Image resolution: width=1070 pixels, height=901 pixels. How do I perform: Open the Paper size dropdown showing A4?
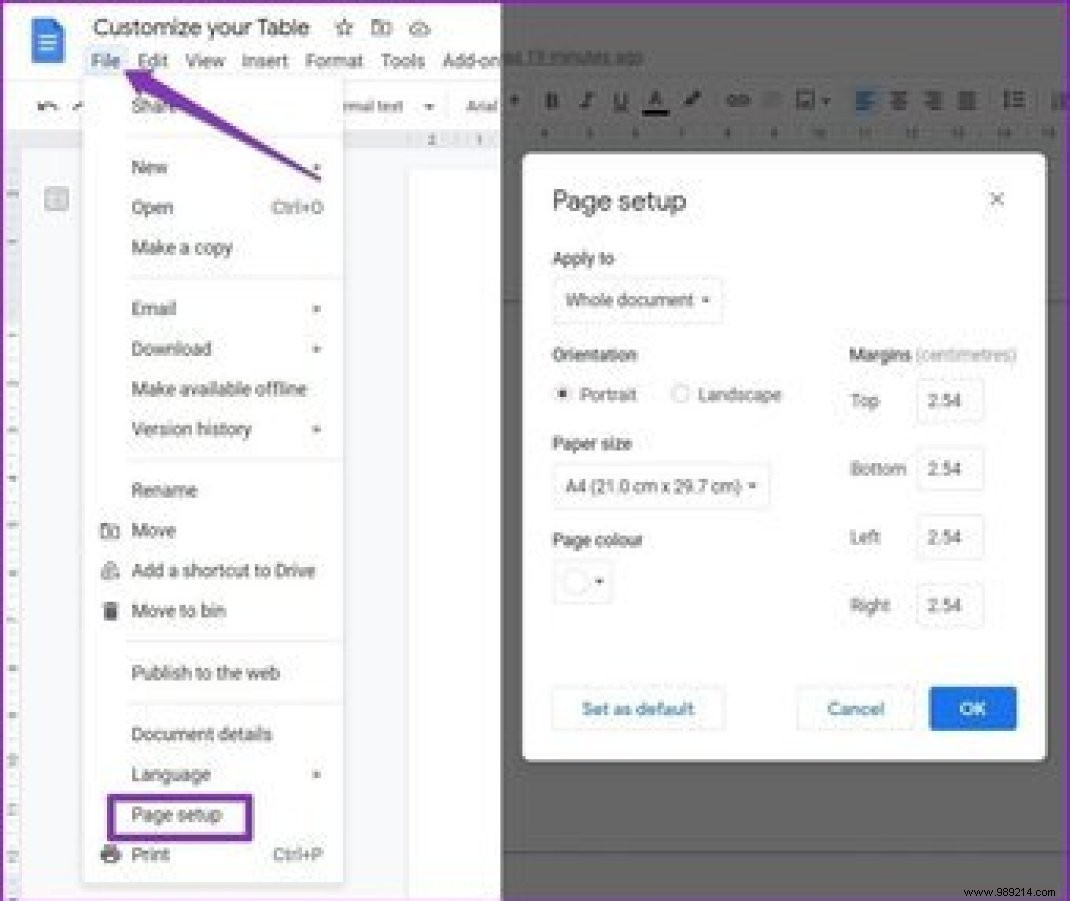click(x=660, y=486)
